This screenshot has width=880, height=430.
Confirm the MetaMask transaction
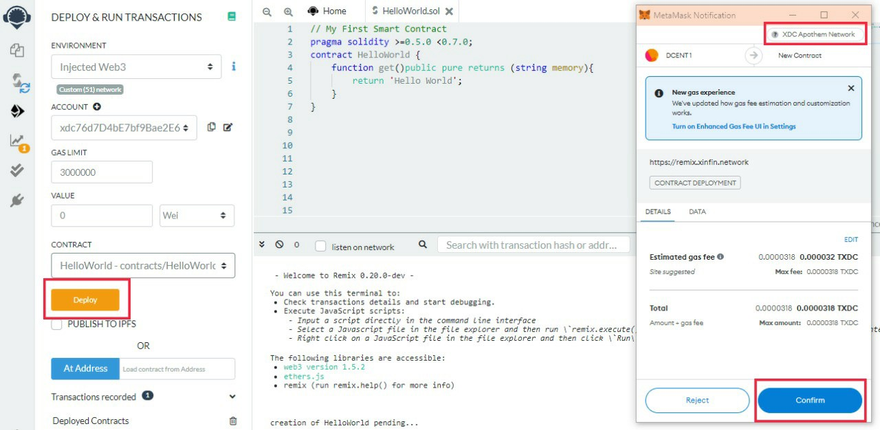click(x=809, y=400)
